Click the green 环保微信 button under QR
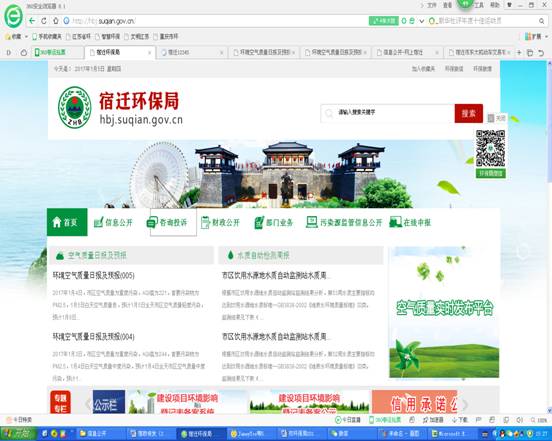This screenshot has height=441, width=552. click(x=491, y=173)
